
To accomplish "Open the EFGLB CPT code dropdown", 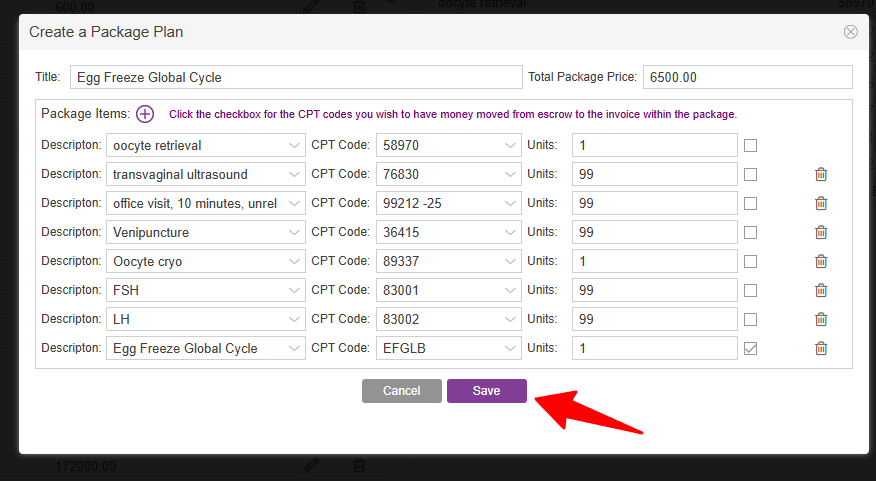I will pyautogui.click(x=511, y=348).
